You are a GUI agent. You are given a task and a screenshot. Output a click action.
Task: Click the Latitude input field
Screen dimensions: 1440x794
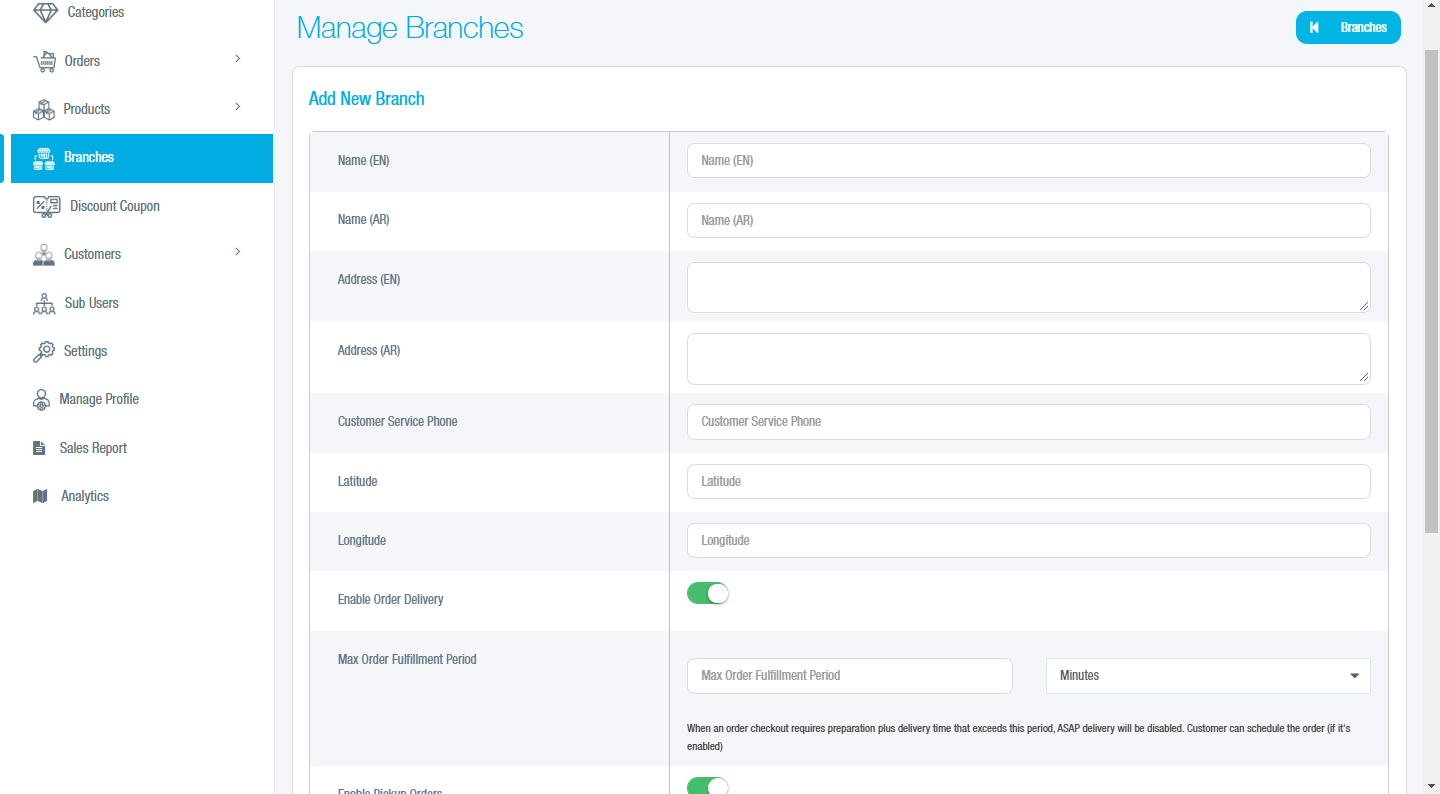pos(1028,481)
